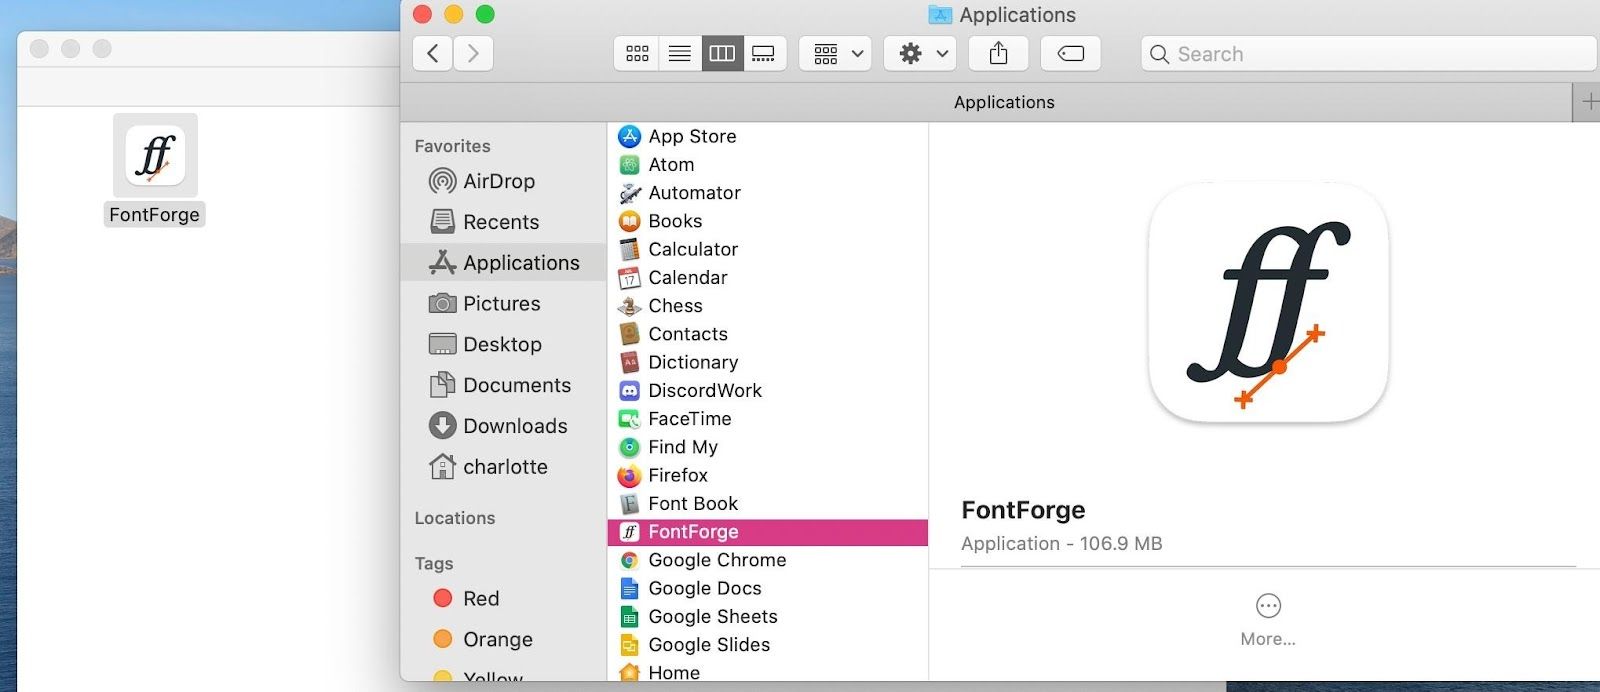
Task: Select Calendar in the list
Action: coord(767,277)
